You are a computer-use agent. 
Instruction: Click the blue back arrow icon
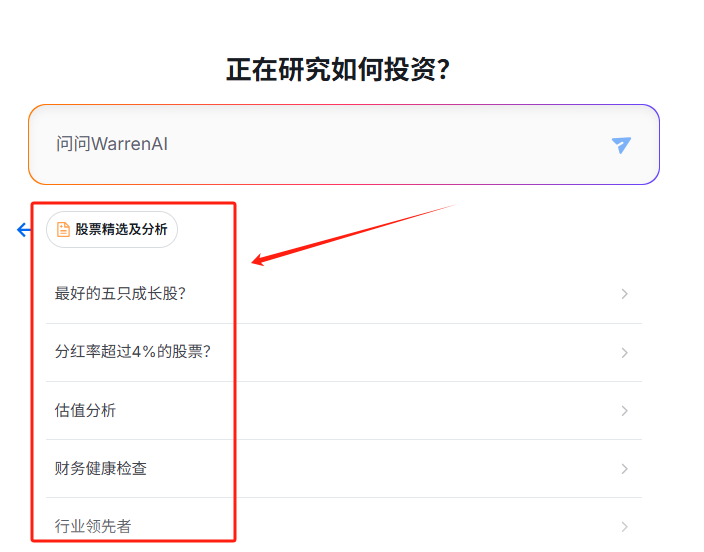point(23,230)
